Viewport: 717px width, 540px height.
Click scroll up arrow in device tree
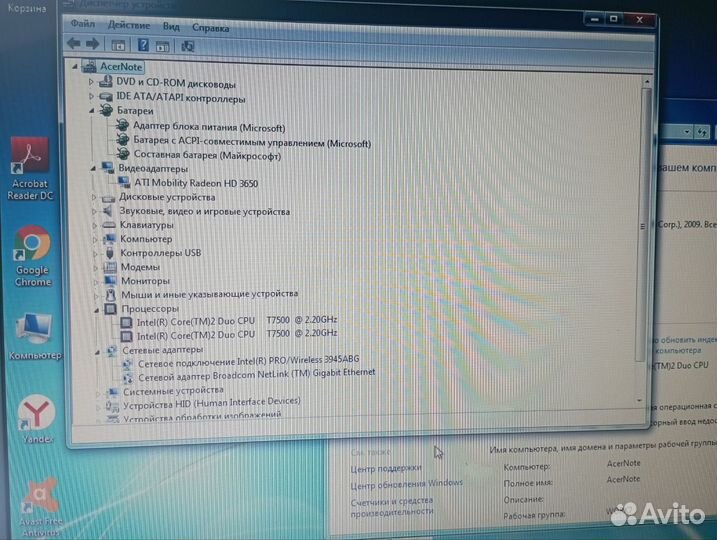(x=647, y=81)
